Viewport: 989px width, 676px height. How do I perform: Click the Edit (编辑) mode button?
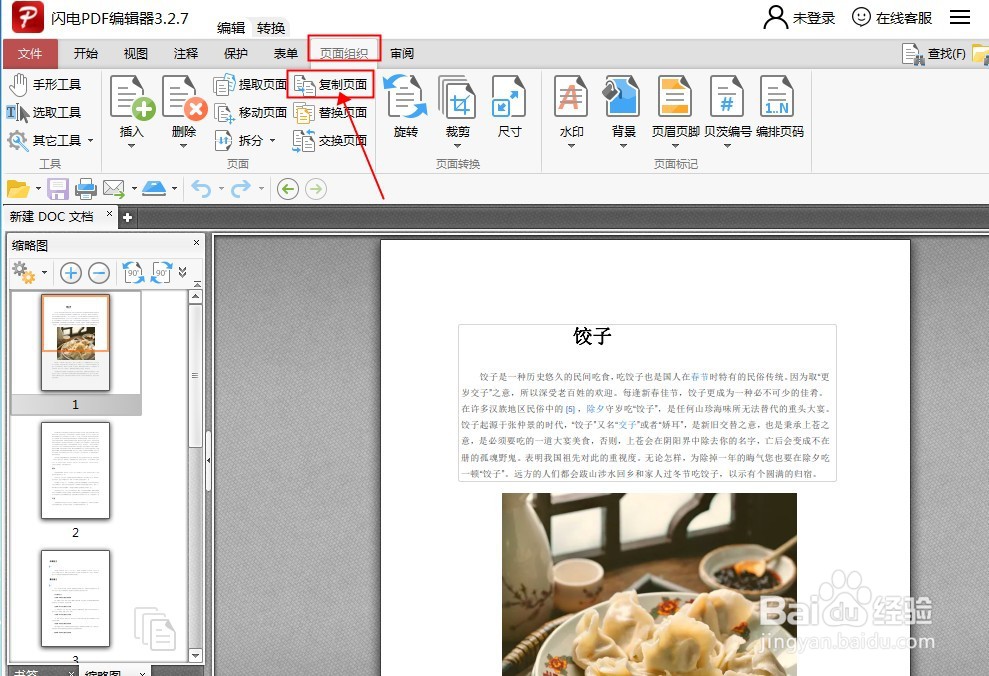click(x=231, y=28)
